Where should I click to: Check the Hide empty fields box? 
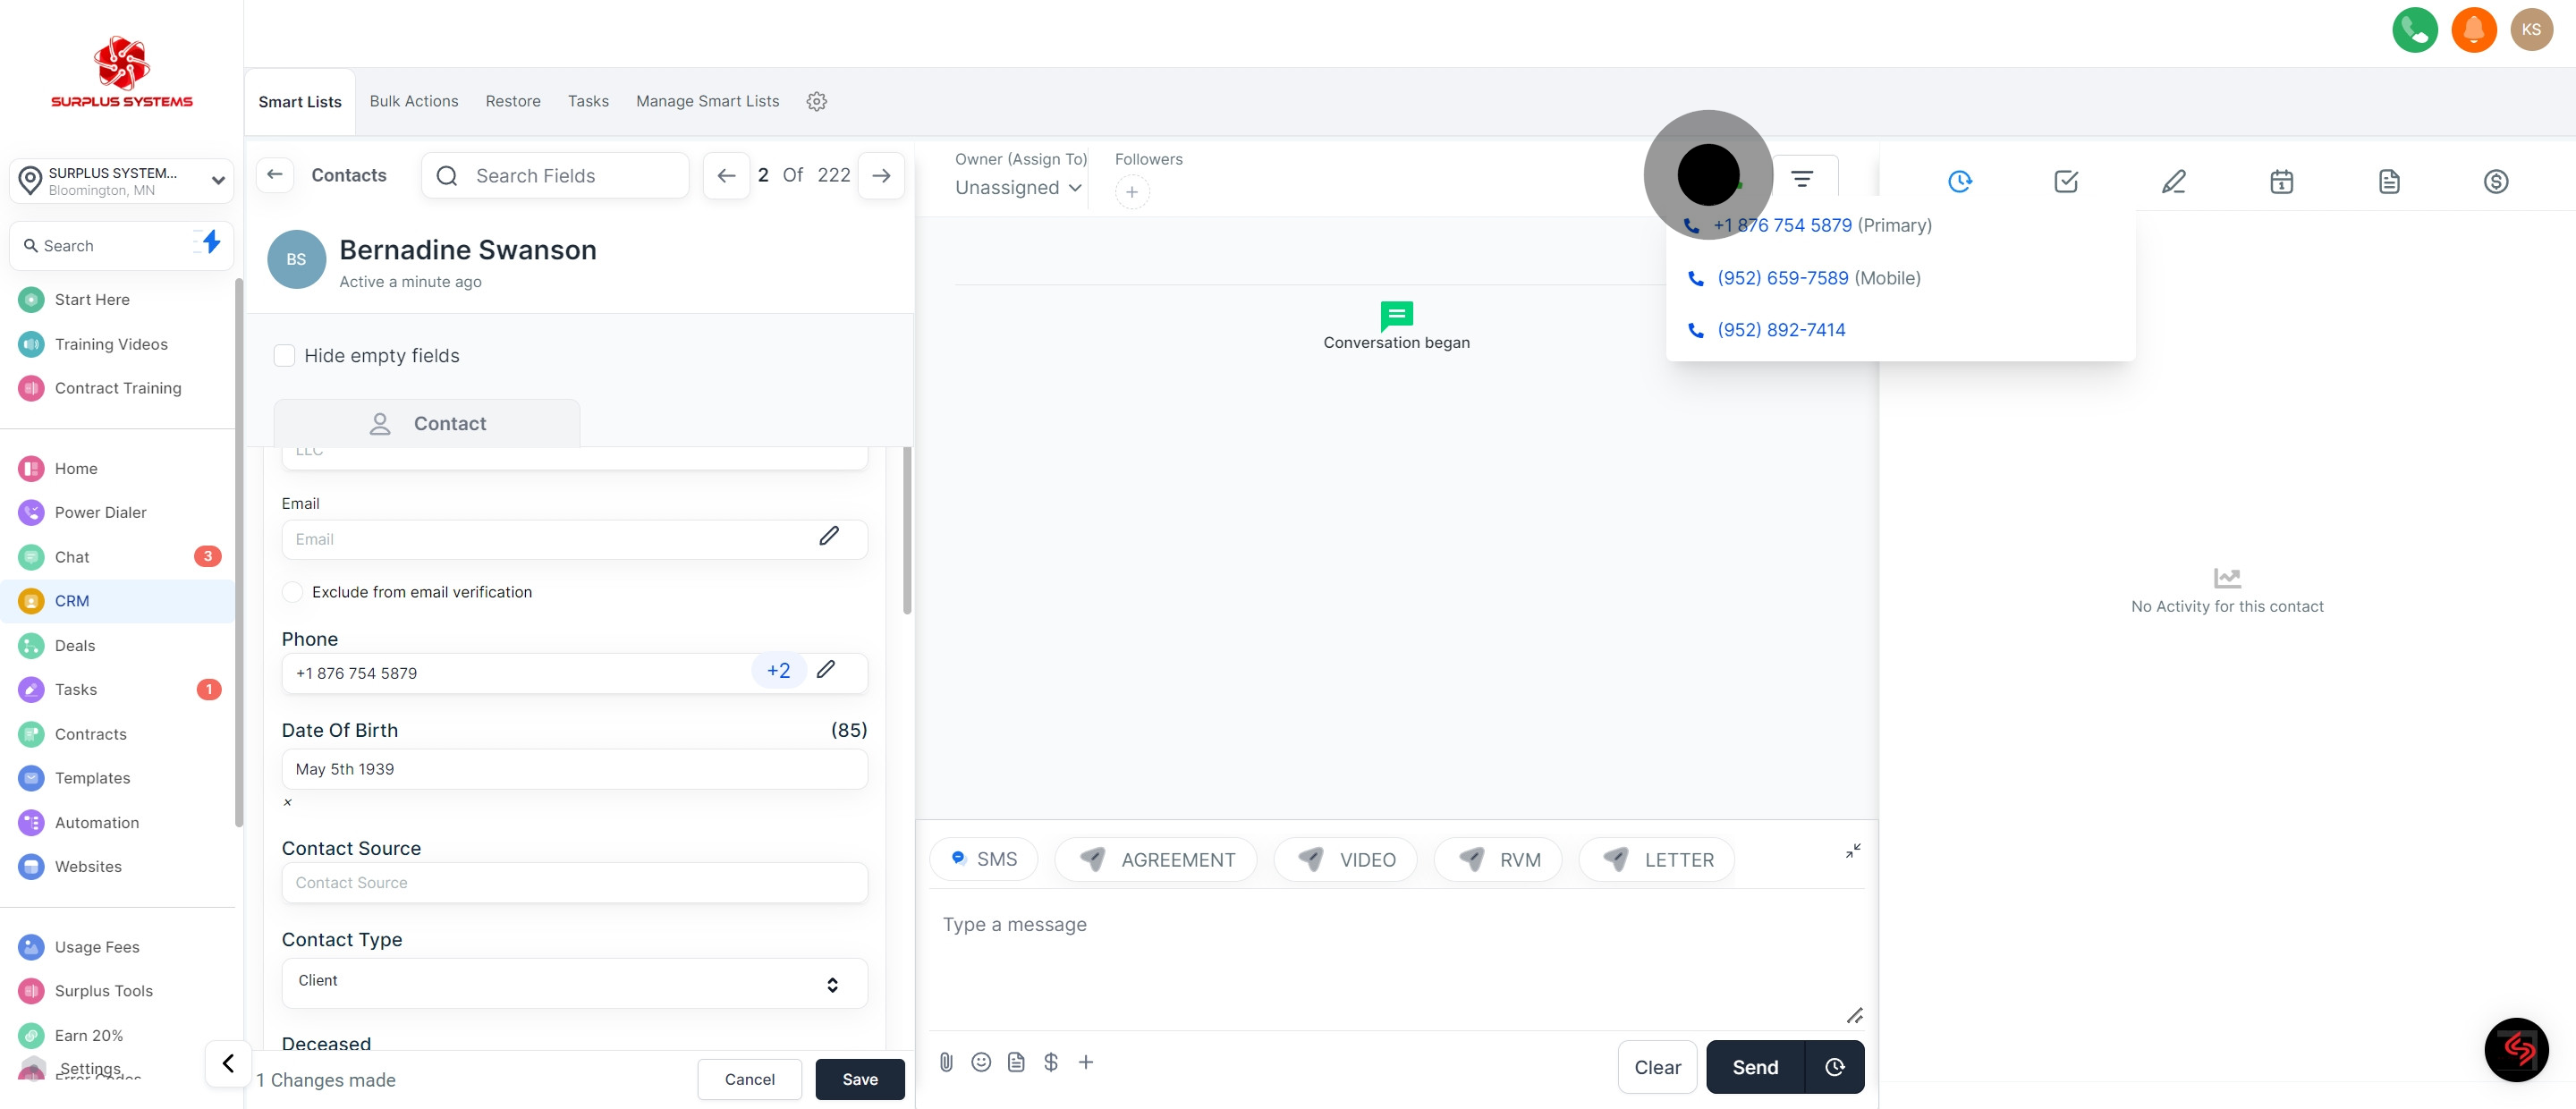pyautogui.click(x=285, y=356)
